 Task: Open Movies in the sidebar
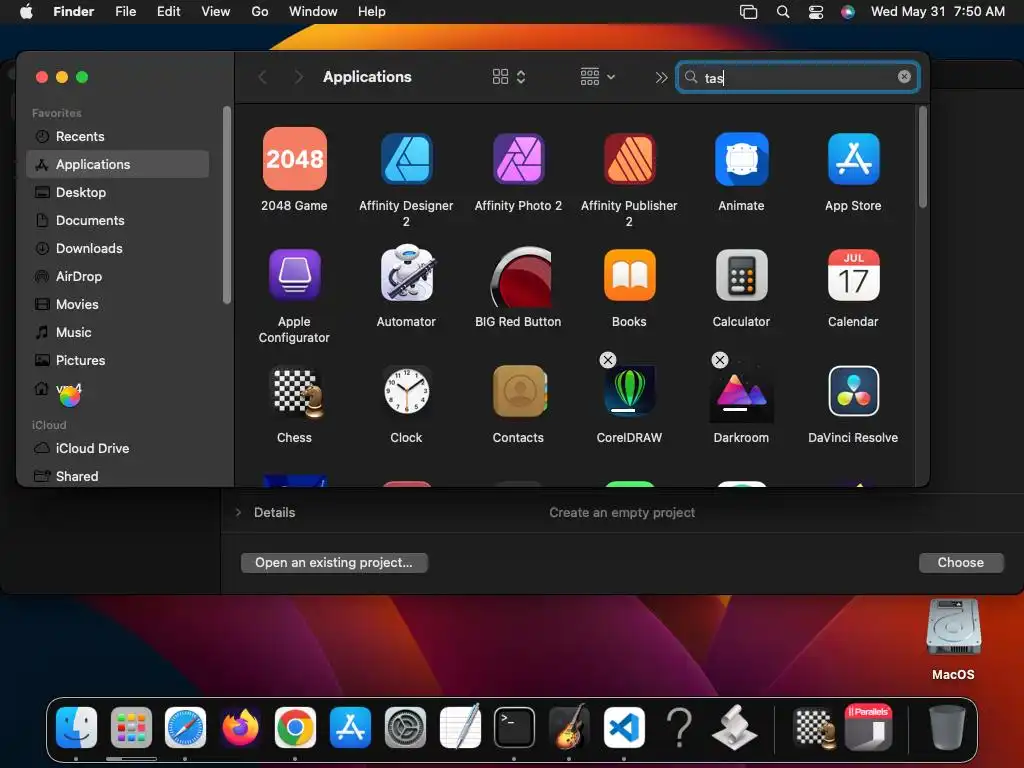118,305
